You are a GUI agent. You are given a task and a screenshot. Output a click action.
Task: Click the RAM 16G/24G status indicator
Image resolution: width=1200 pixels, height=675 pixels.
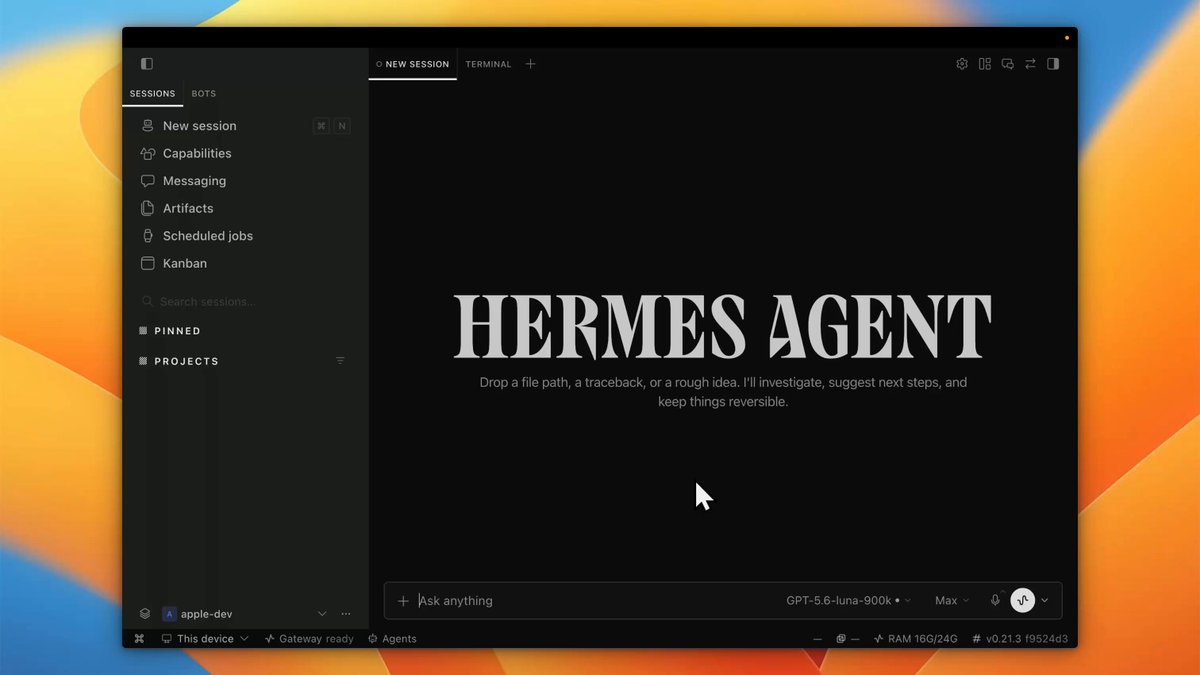916,639
